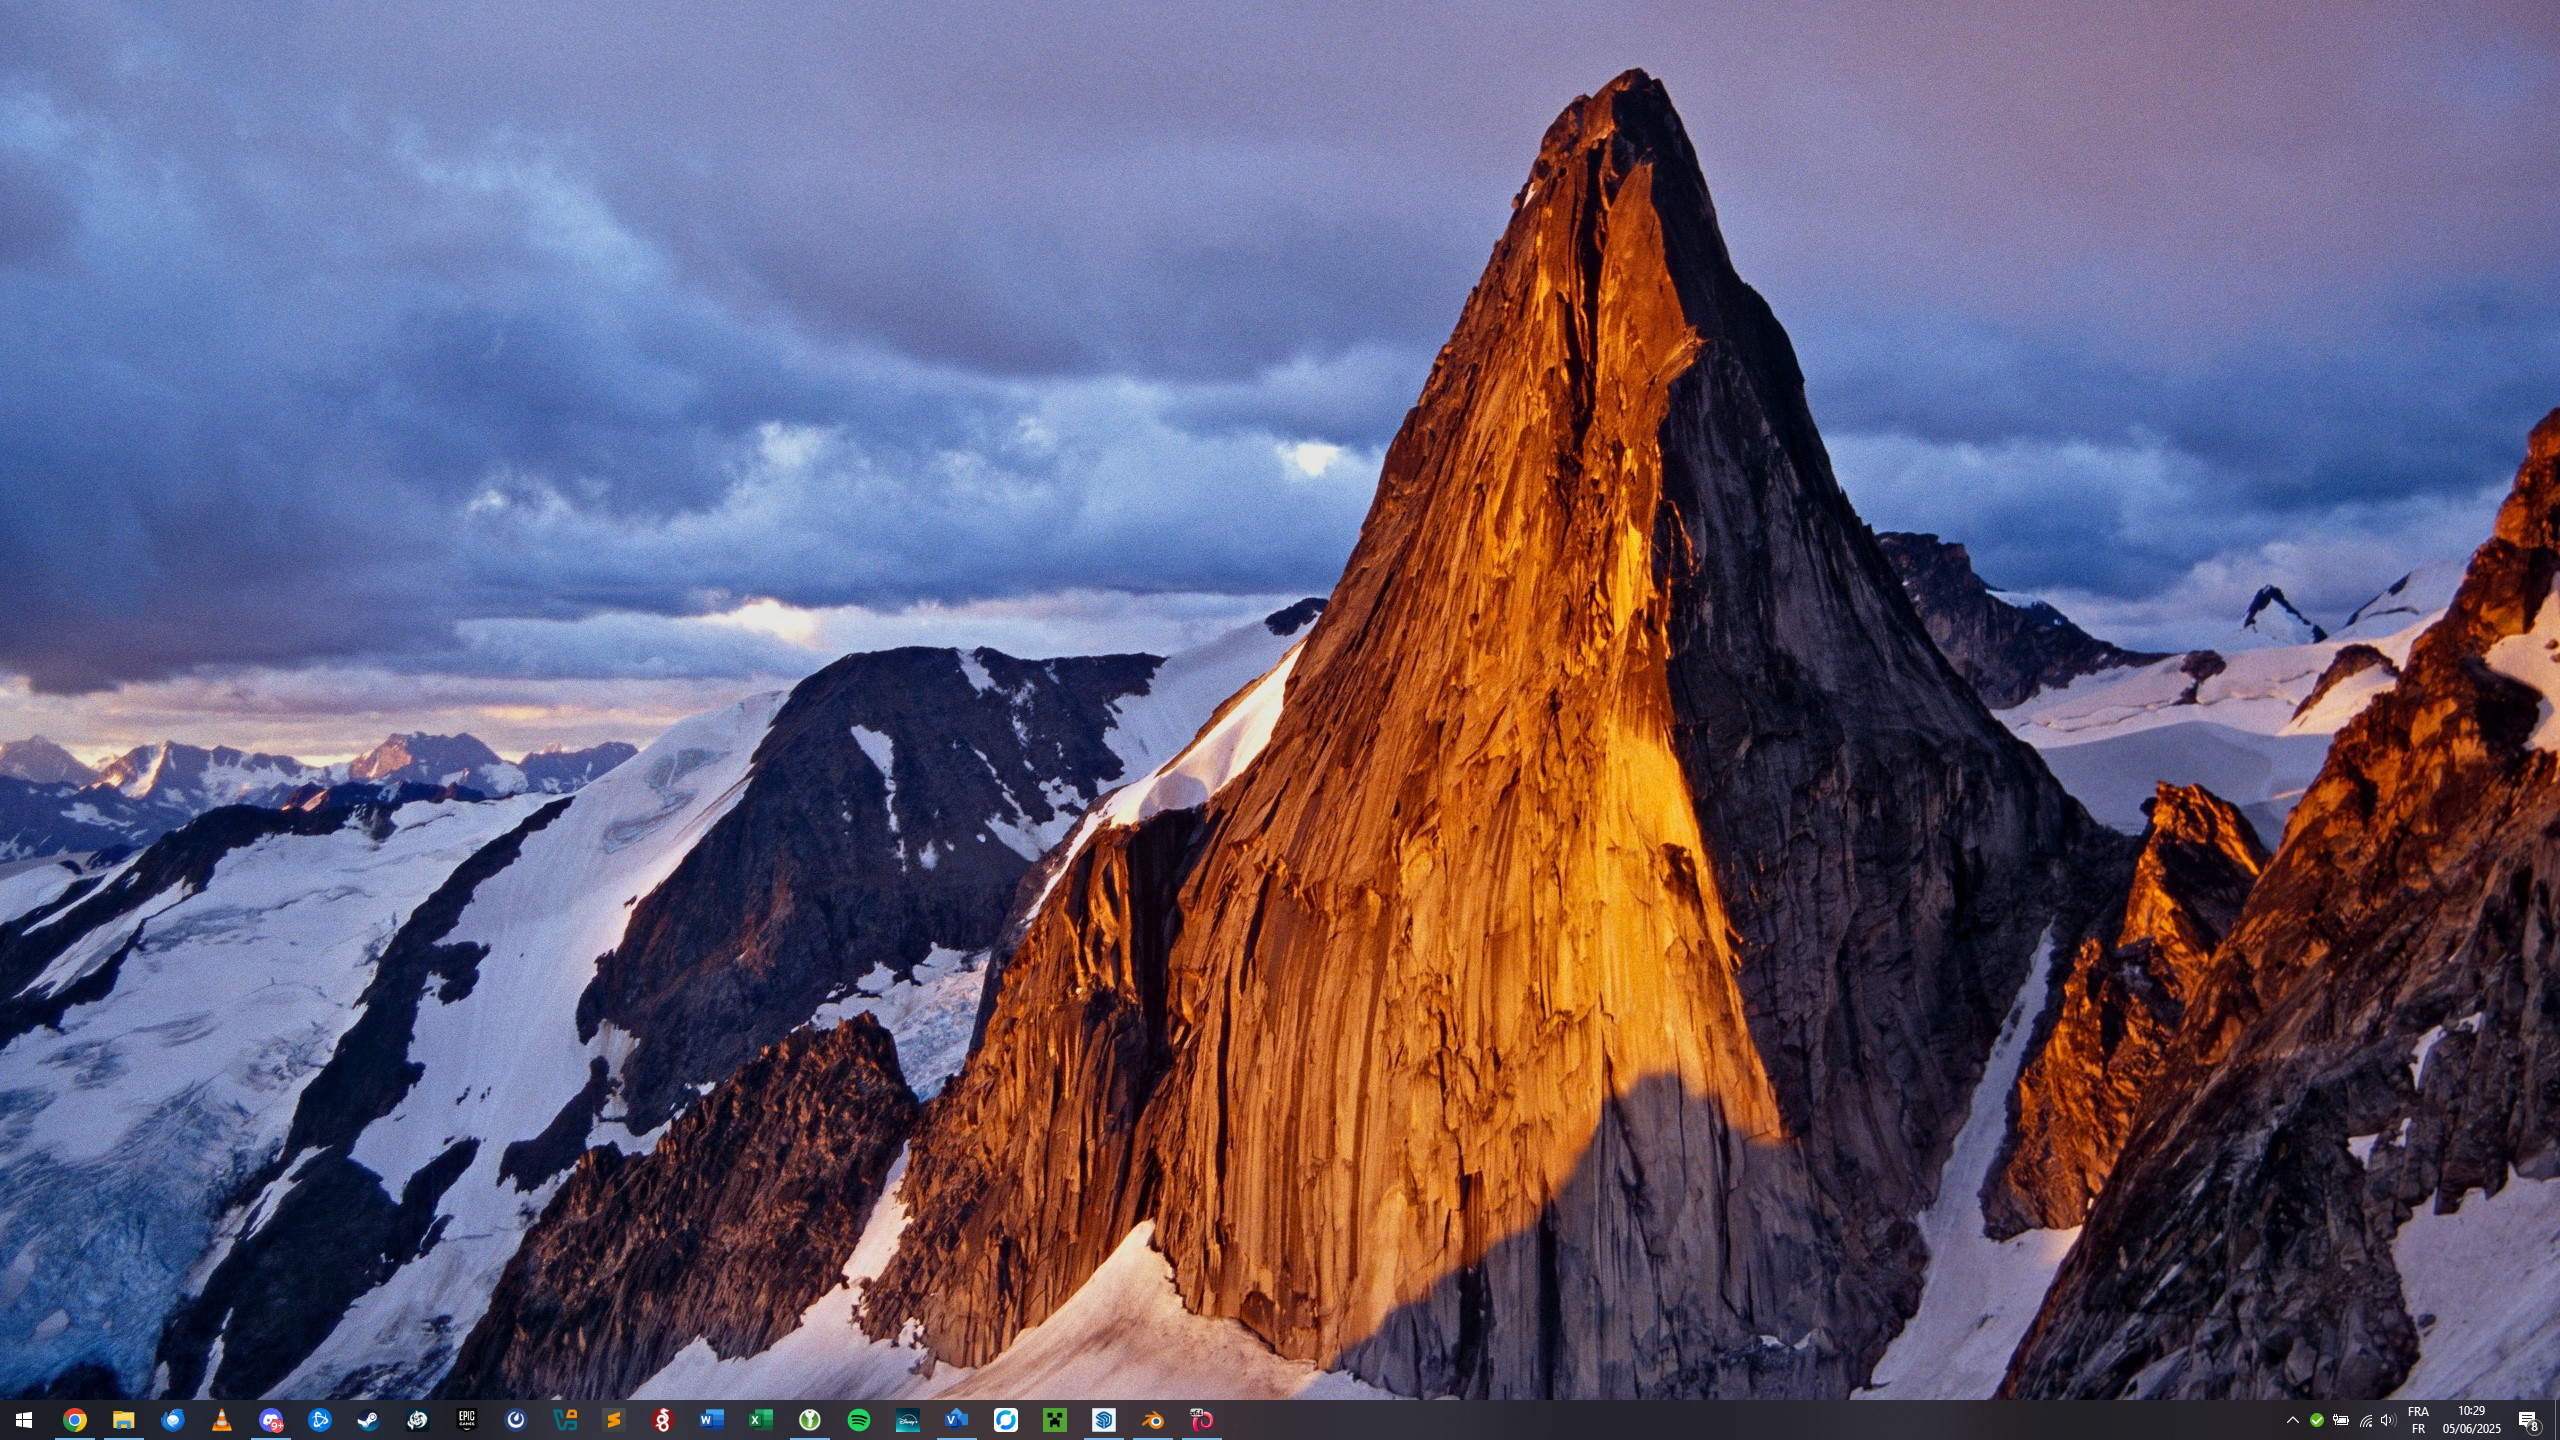Launch Google Chrome from the taskbar
This screenshot has width=2560, height=1440.
tap(75, 1420)
